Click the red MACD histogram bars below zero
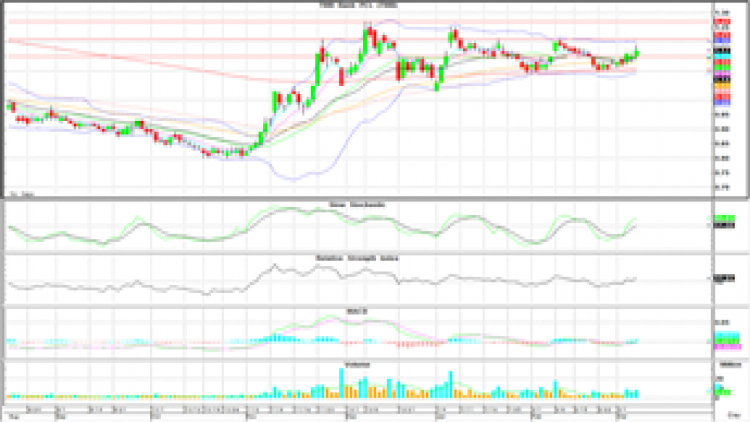 tap(408, 345)
